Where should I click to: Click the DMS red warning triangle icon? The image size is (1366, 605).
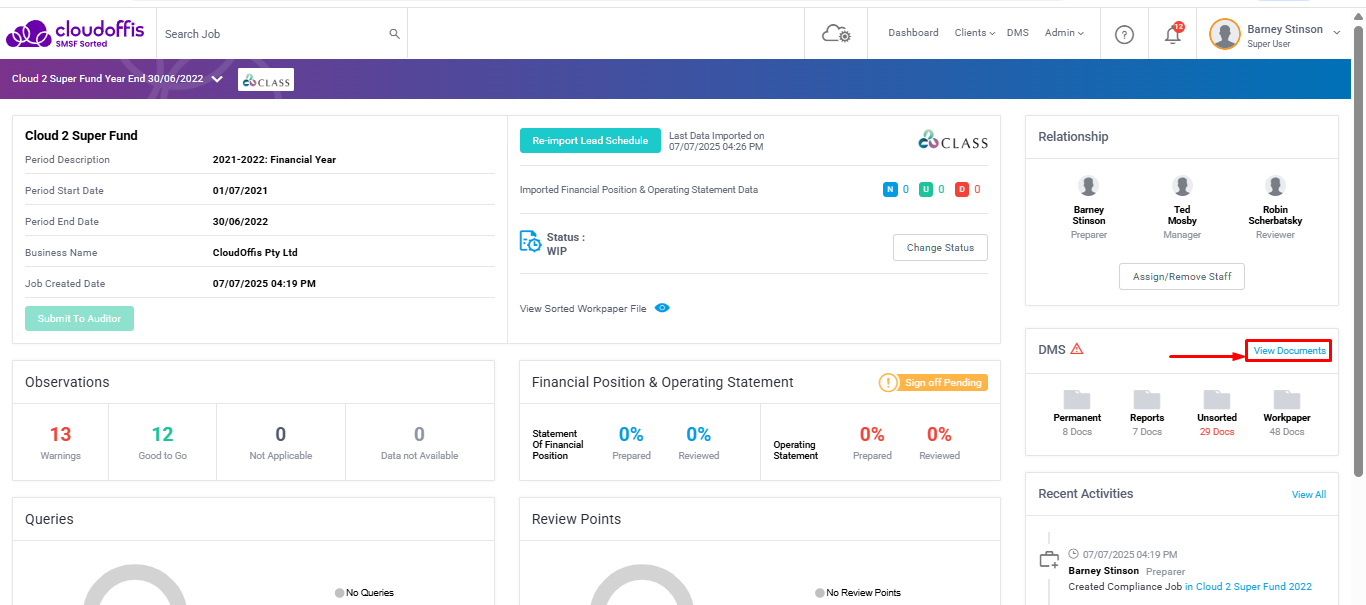[1077, 349]
